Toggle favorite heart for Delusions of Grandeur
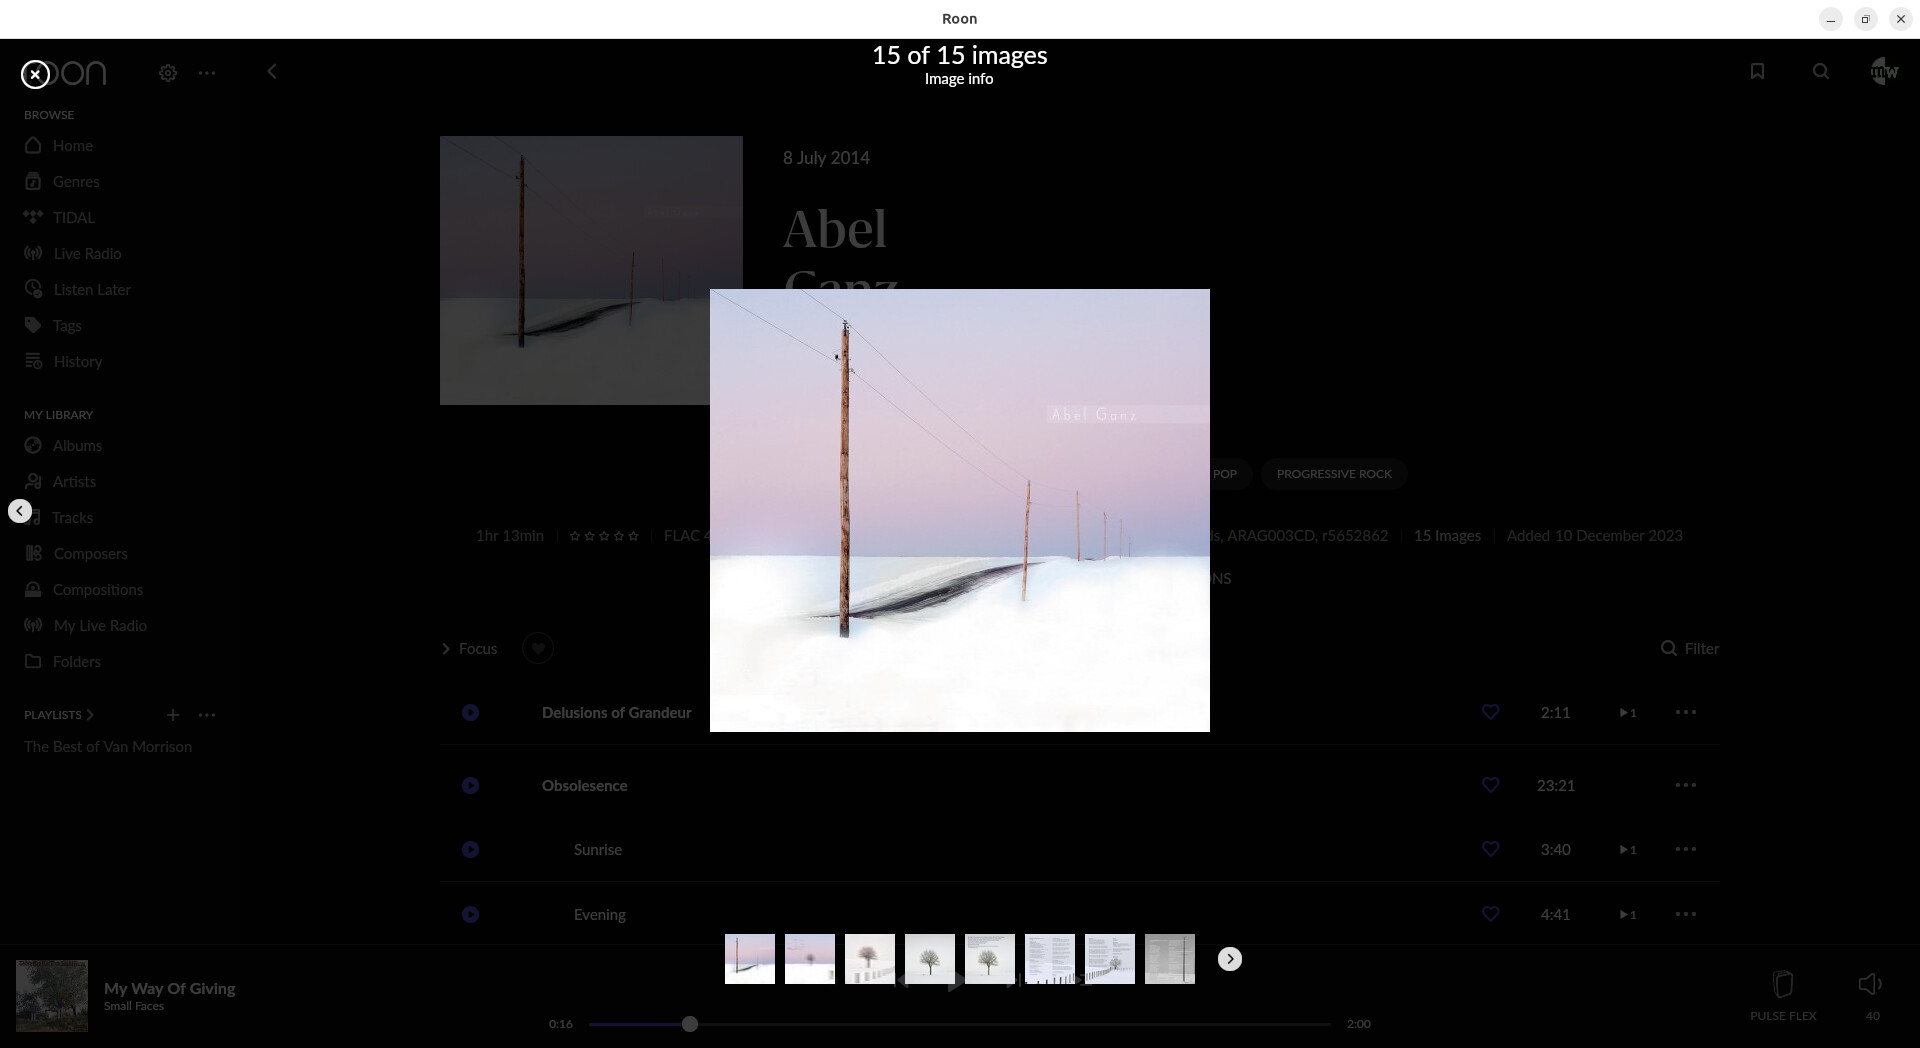The width and height of the screenshot is (1920, 1048). 1490,712
